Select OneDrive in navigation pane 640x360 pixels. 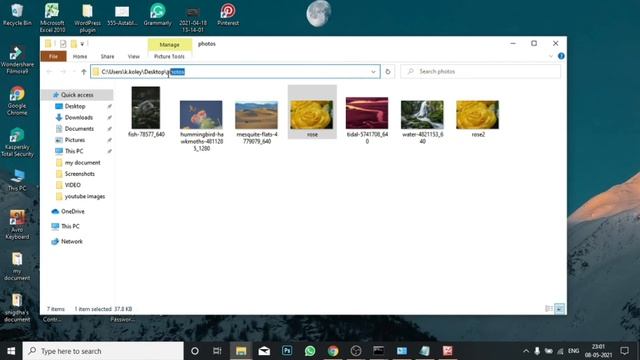(73, 211)
